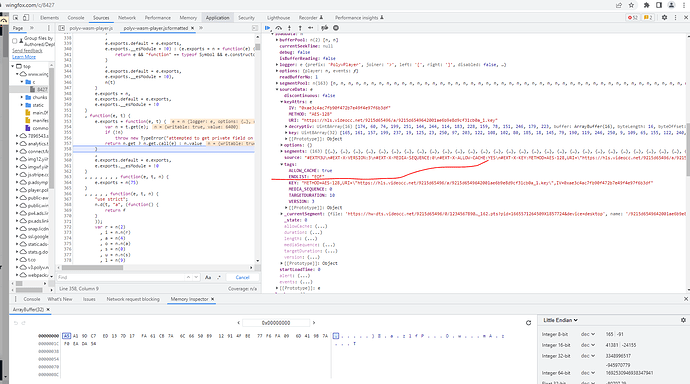Screen dimensions: 690x384
Task: Open the DevTools three-dot customize menu
Action: (675, 18)
